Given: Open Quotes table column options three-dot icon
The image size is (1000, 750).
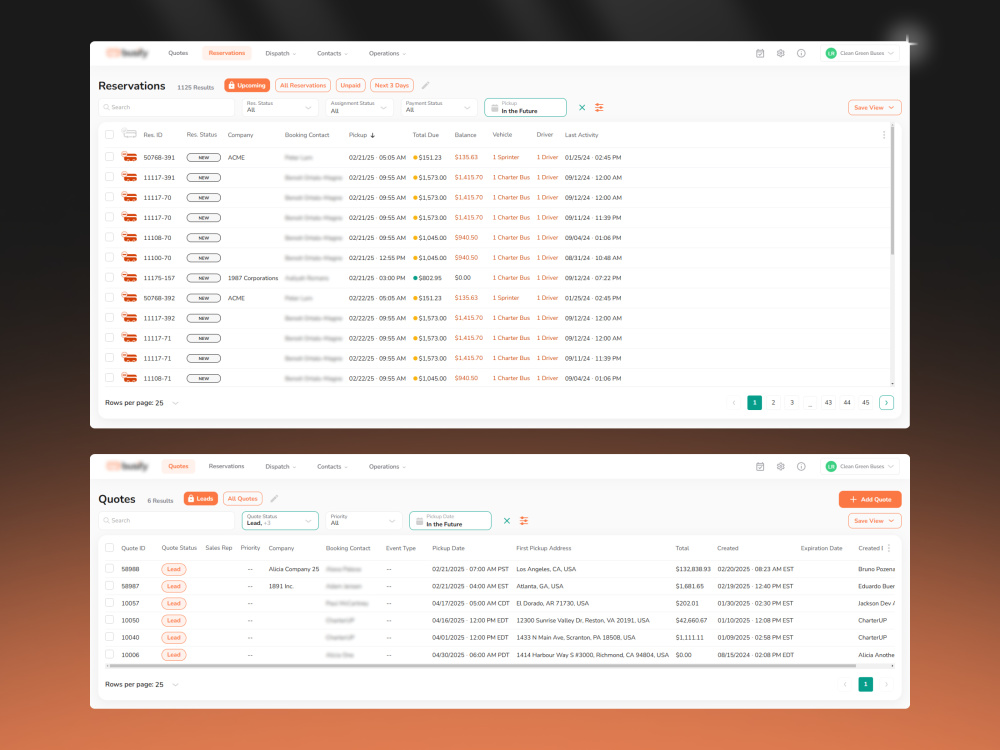Looking at the screenshot, I should click(888, 548).
